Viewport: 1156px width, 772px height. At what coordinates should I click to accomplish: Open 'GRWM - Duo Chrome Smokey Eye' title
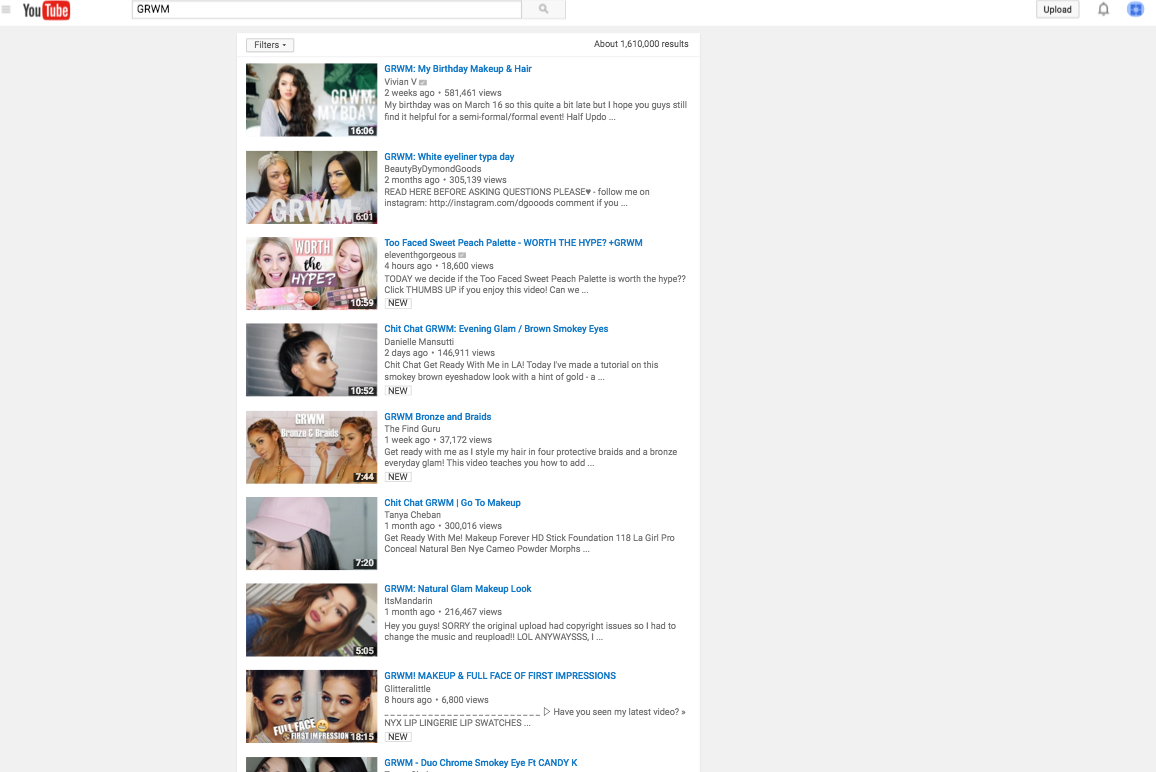click(481, 762)
